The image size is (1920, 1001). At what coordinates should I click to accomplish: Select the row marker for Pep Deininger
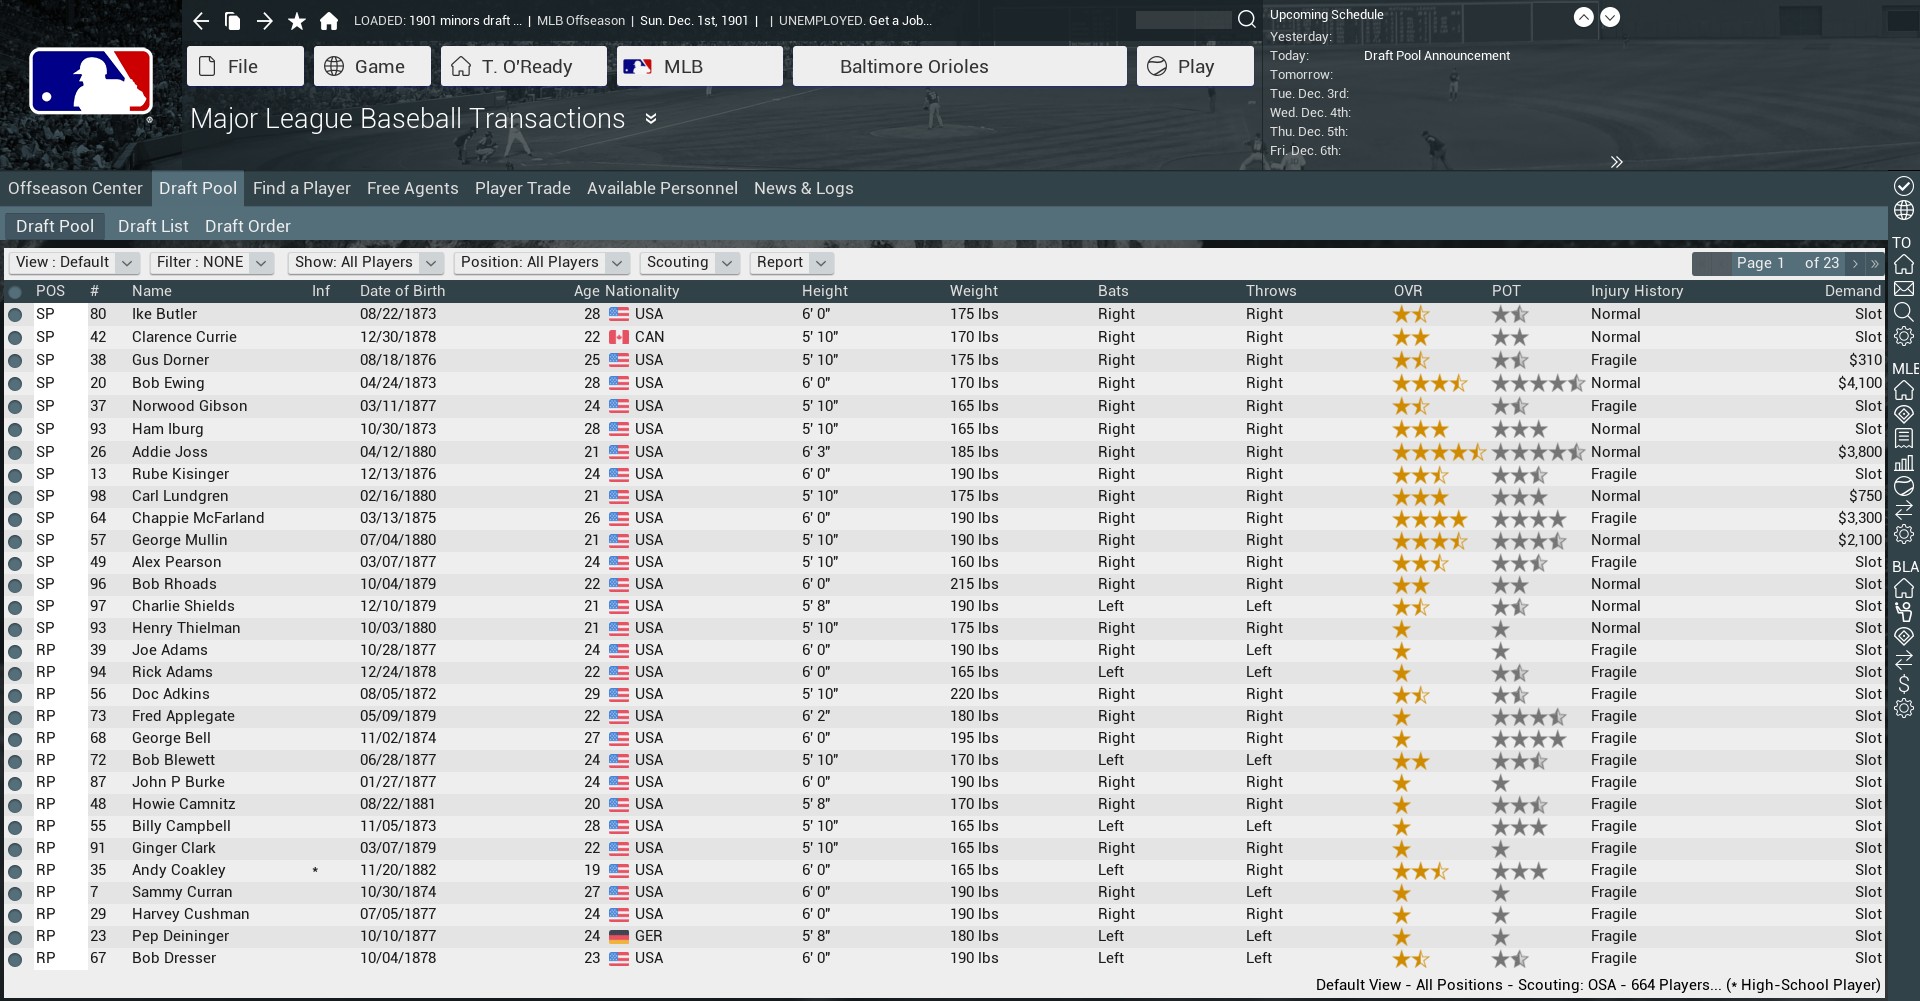click(x=15, y=936)
